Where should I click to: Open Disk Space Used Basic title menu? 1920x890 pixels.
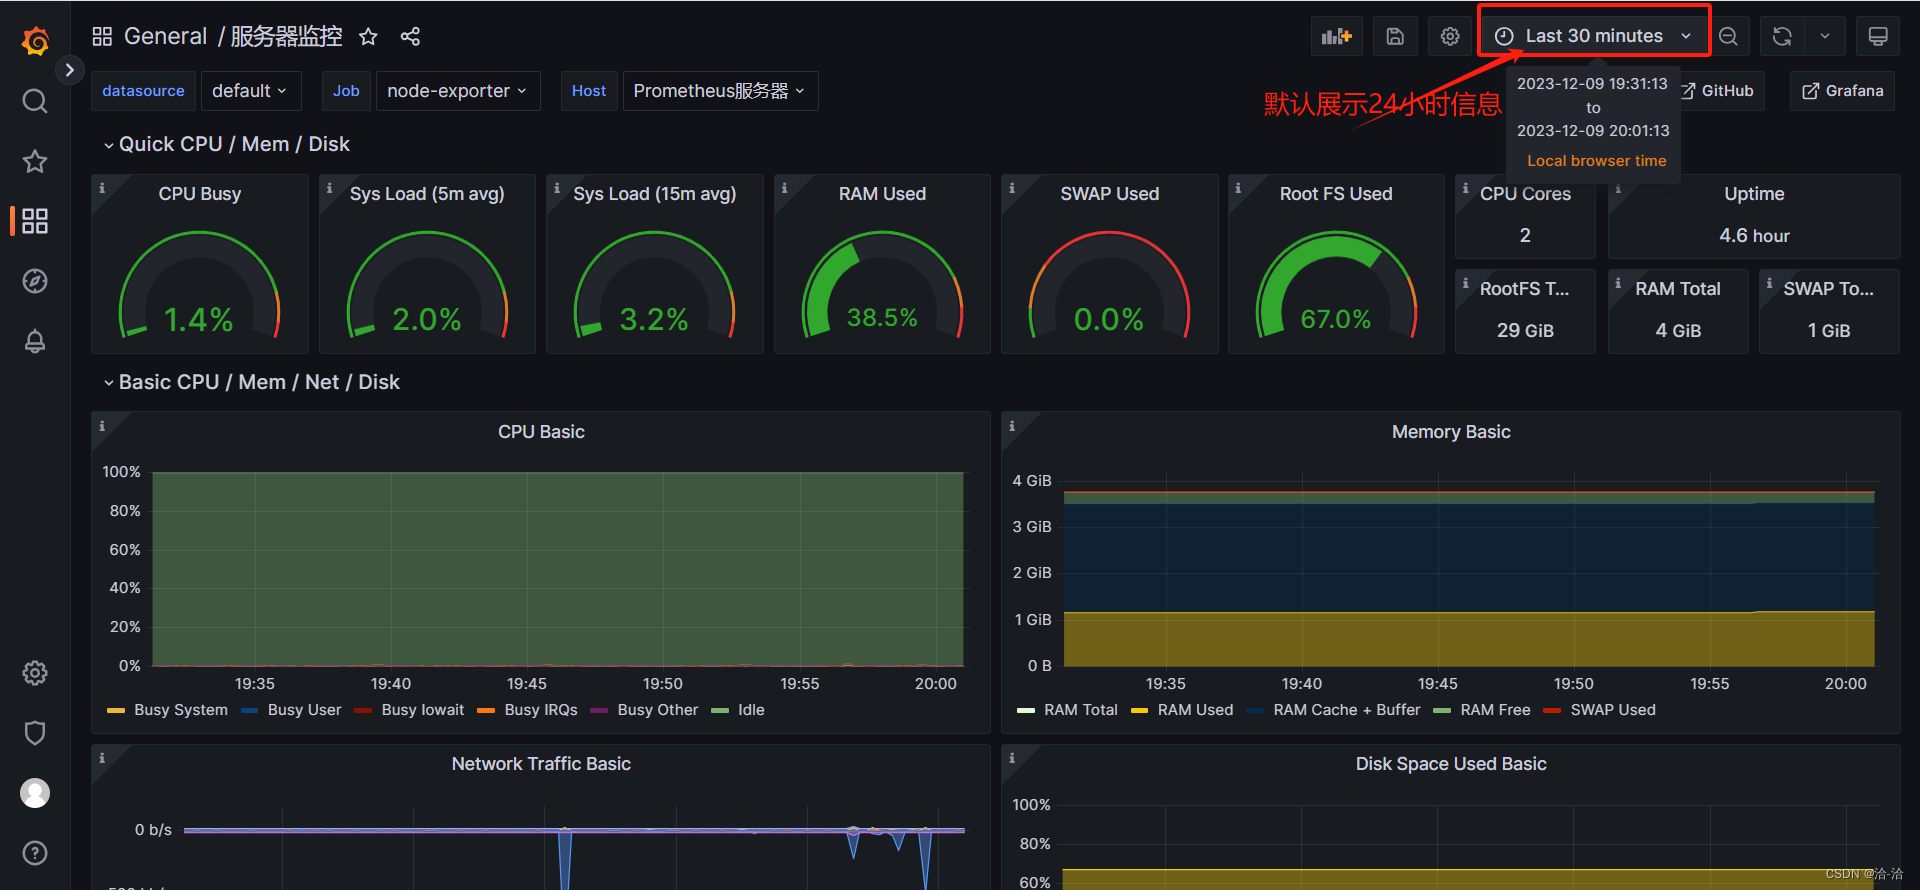pos(1451,764)
